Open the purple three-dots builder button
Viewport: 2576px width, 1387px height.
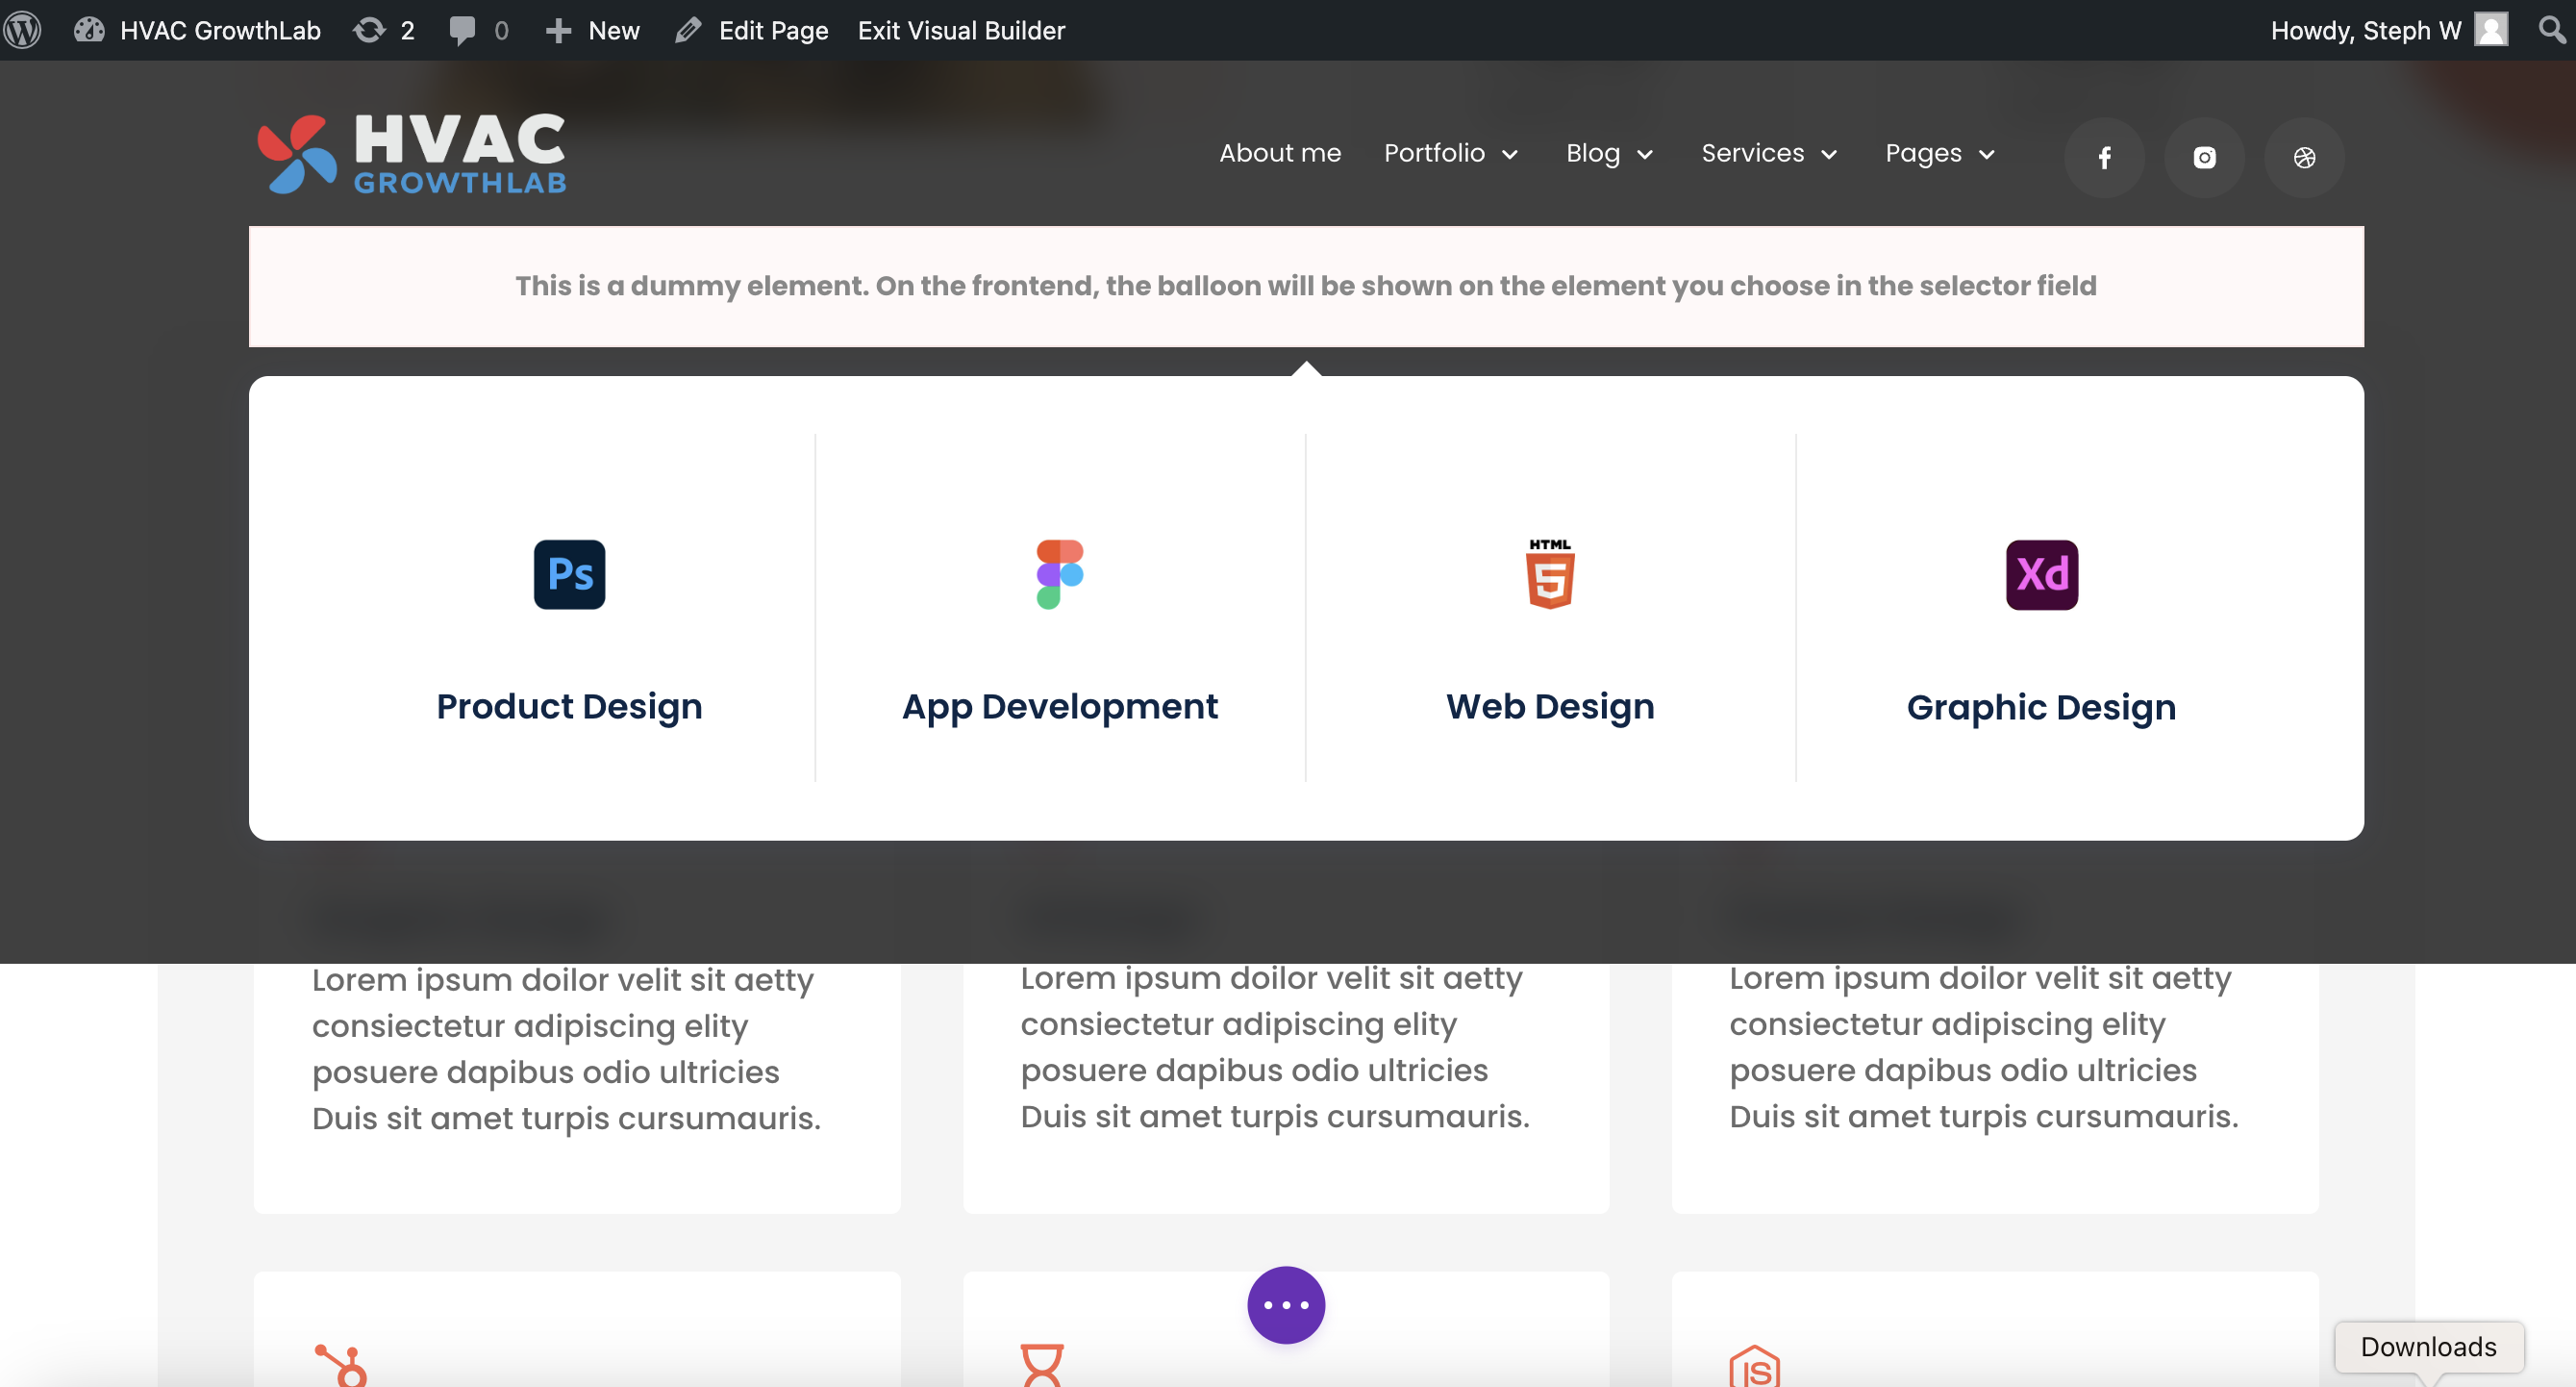tap(1286, 1305)
